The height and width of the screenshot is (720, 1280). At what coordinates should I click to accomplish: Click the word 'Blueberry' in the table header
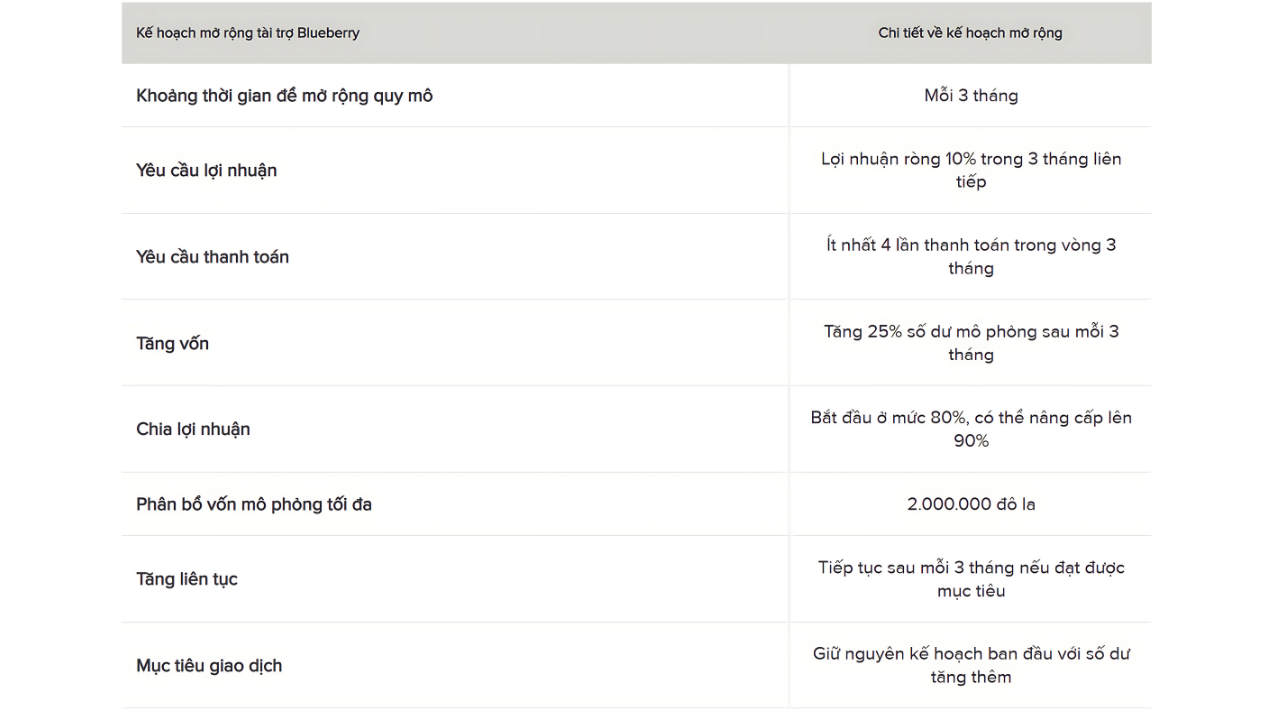point(328,33)
